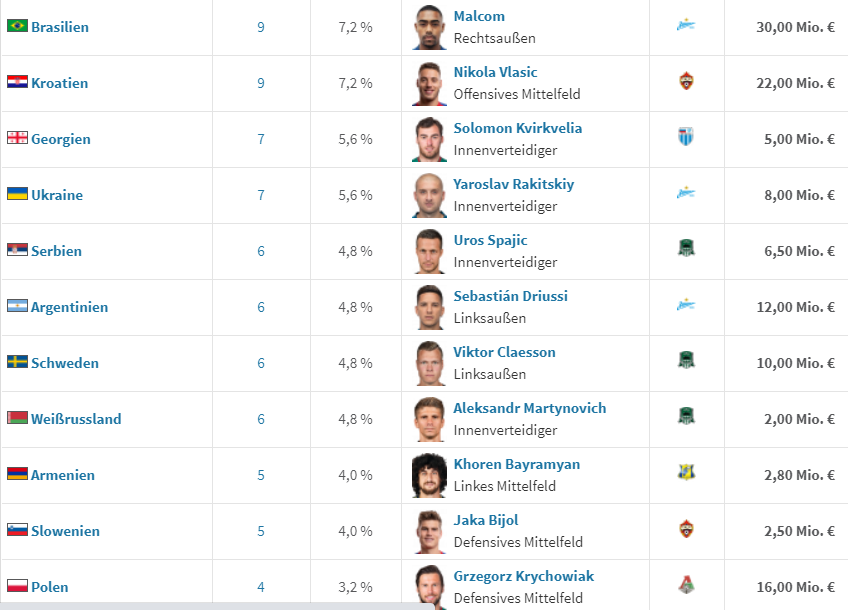
Task: Open Yaroslav Rakitskiy's player profile link
Action: pos(513,184)
